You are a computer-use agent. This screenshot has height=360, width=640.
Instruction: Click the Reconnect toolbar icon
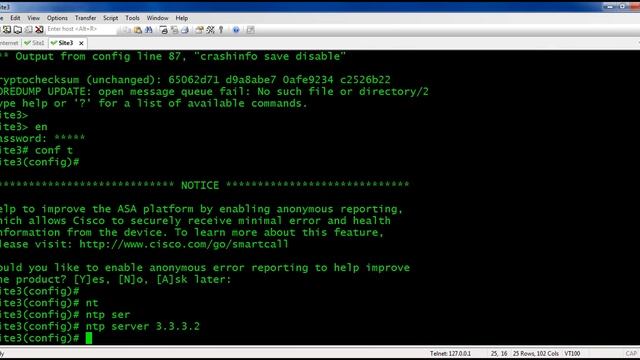pyautogui.click(x=29, y=29)
